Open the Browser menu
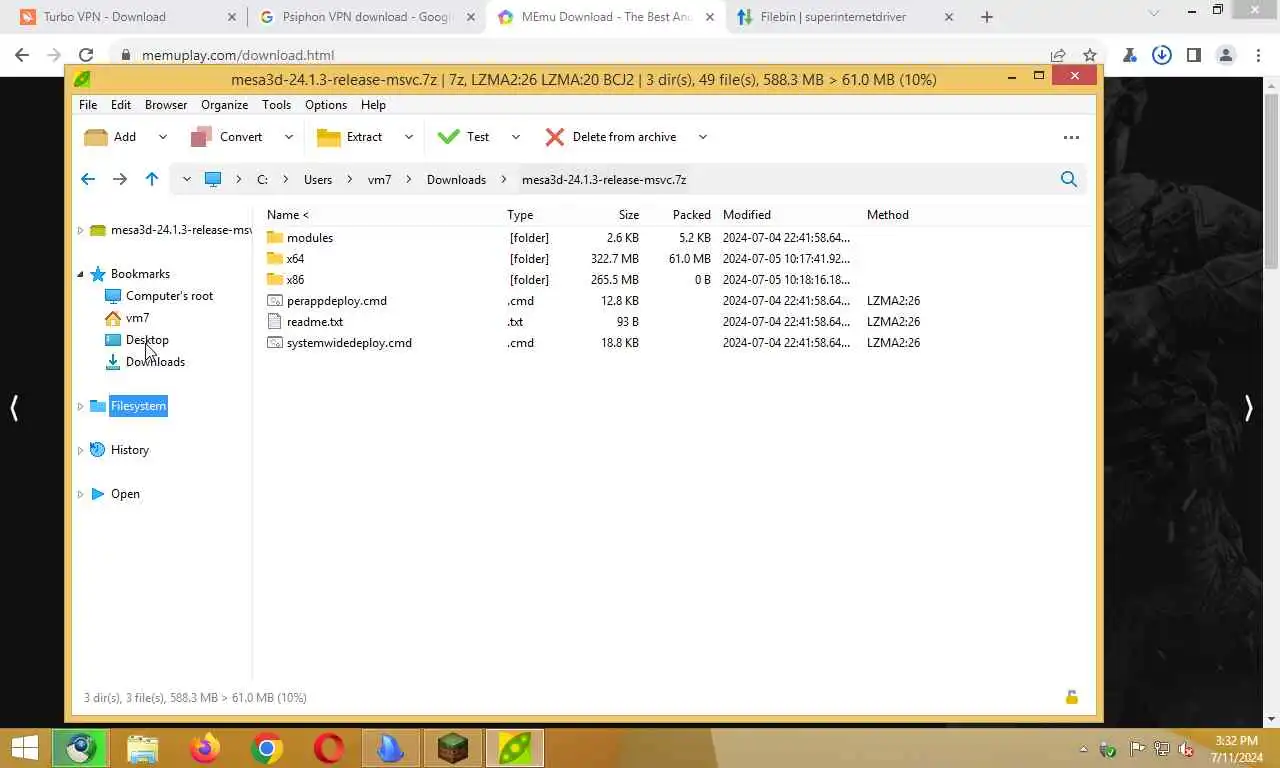This screenshot has height=768, width=1280. 166,105
